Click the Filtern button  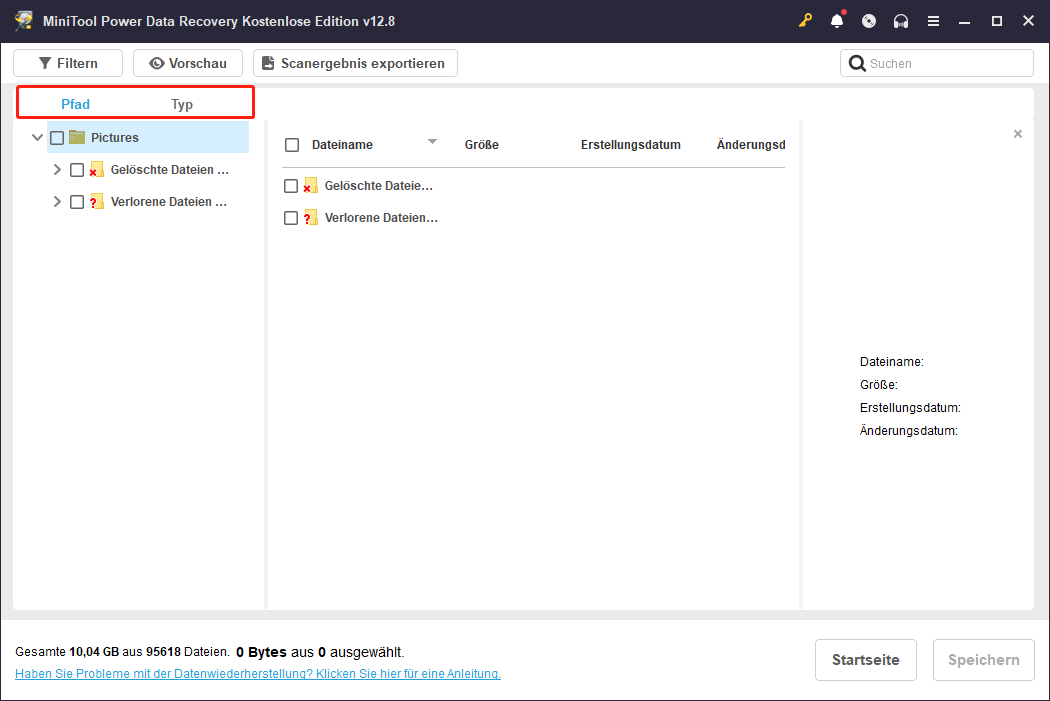68,63
